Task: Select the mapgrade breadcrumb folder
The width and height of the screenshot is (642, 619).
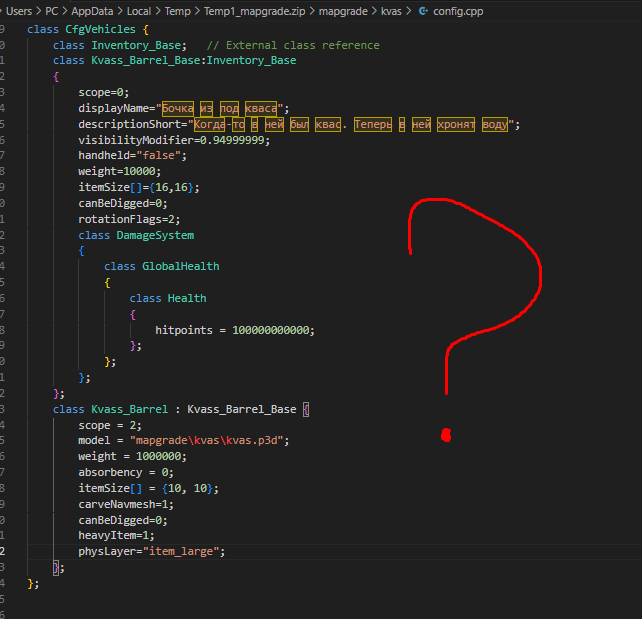Action: [343, 11]
